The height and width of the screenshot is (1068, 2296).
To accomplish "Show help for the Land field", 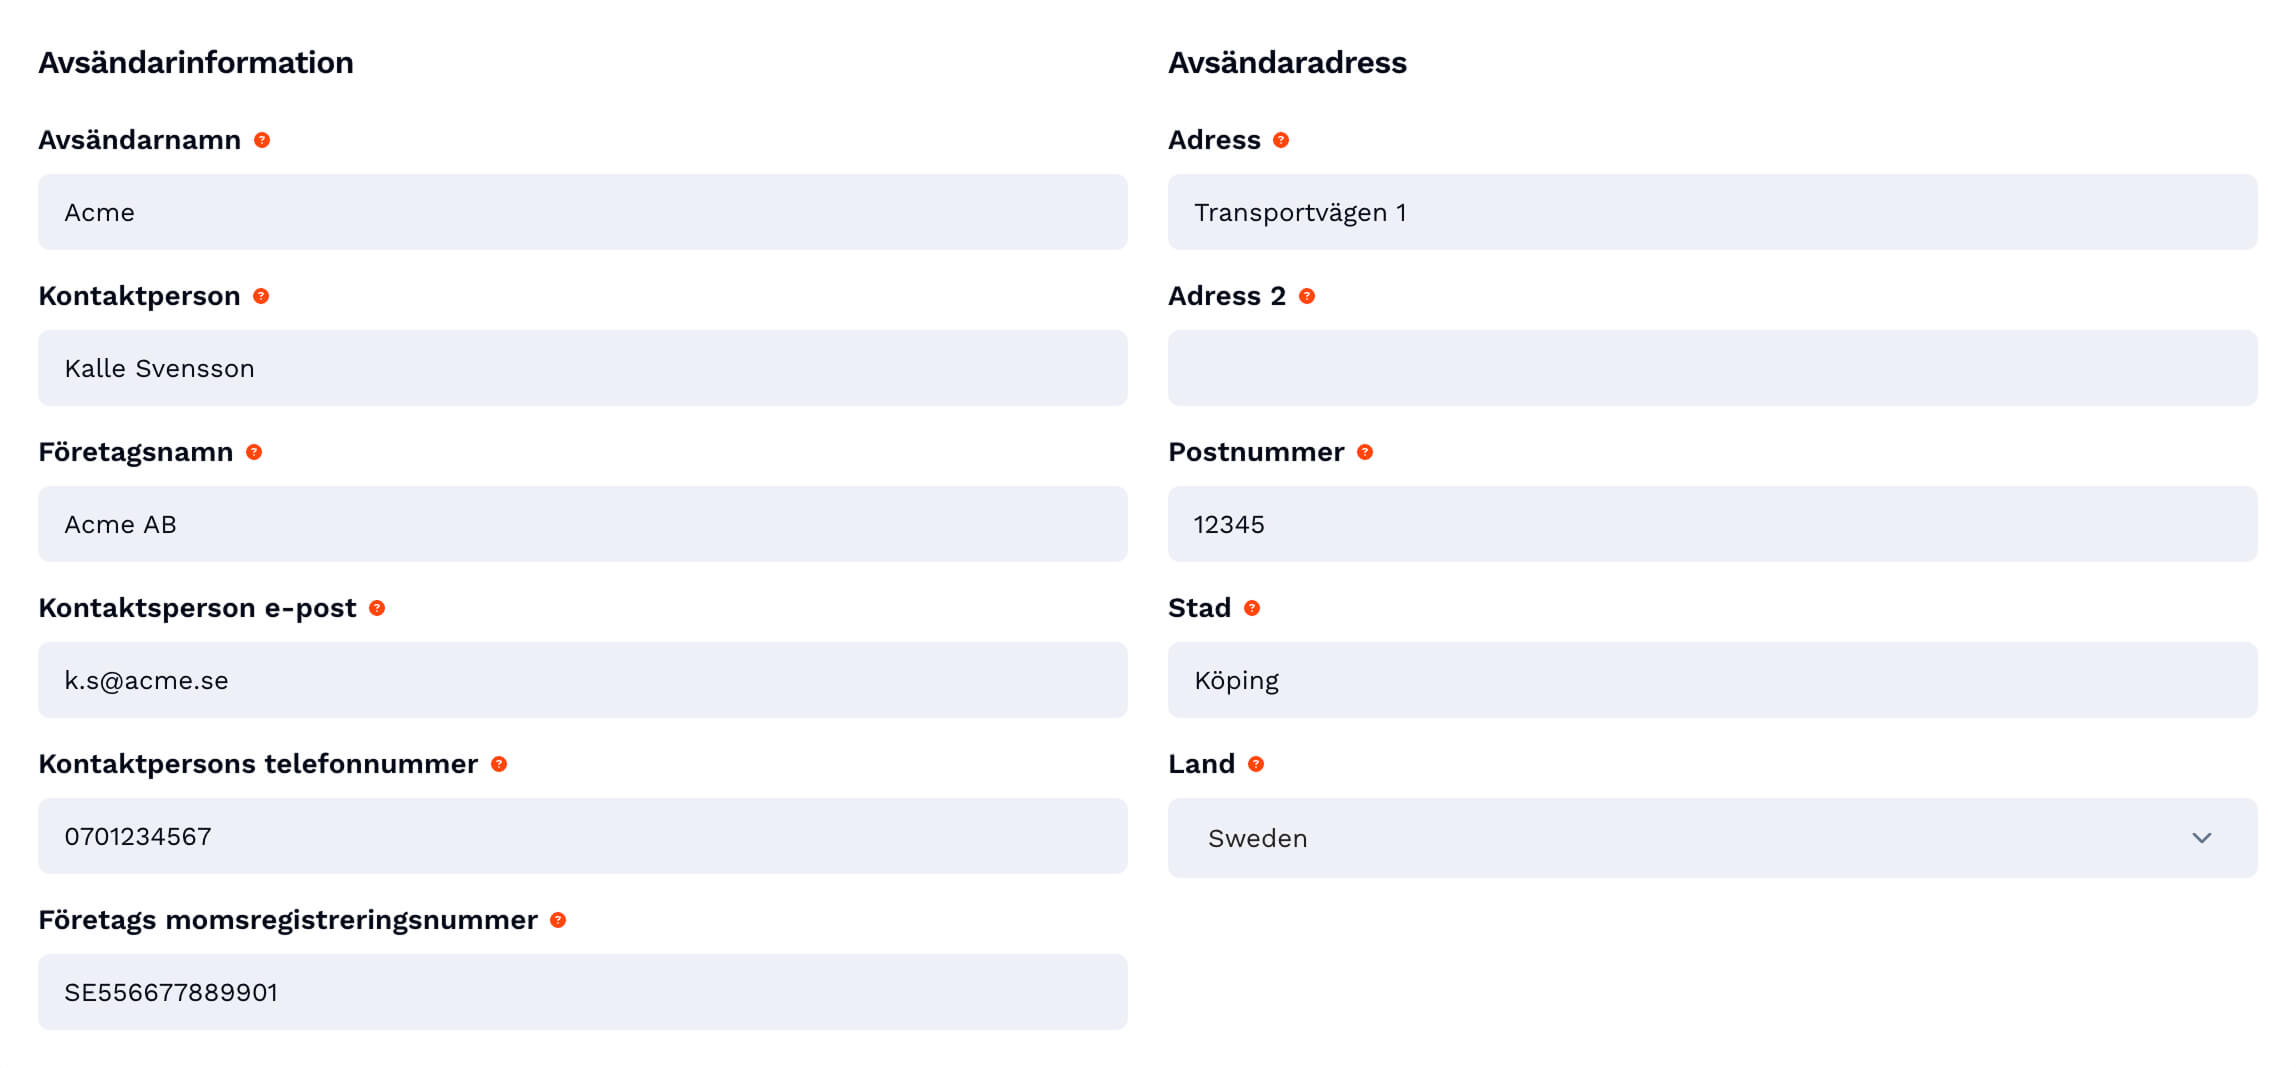I will 1256,764.
